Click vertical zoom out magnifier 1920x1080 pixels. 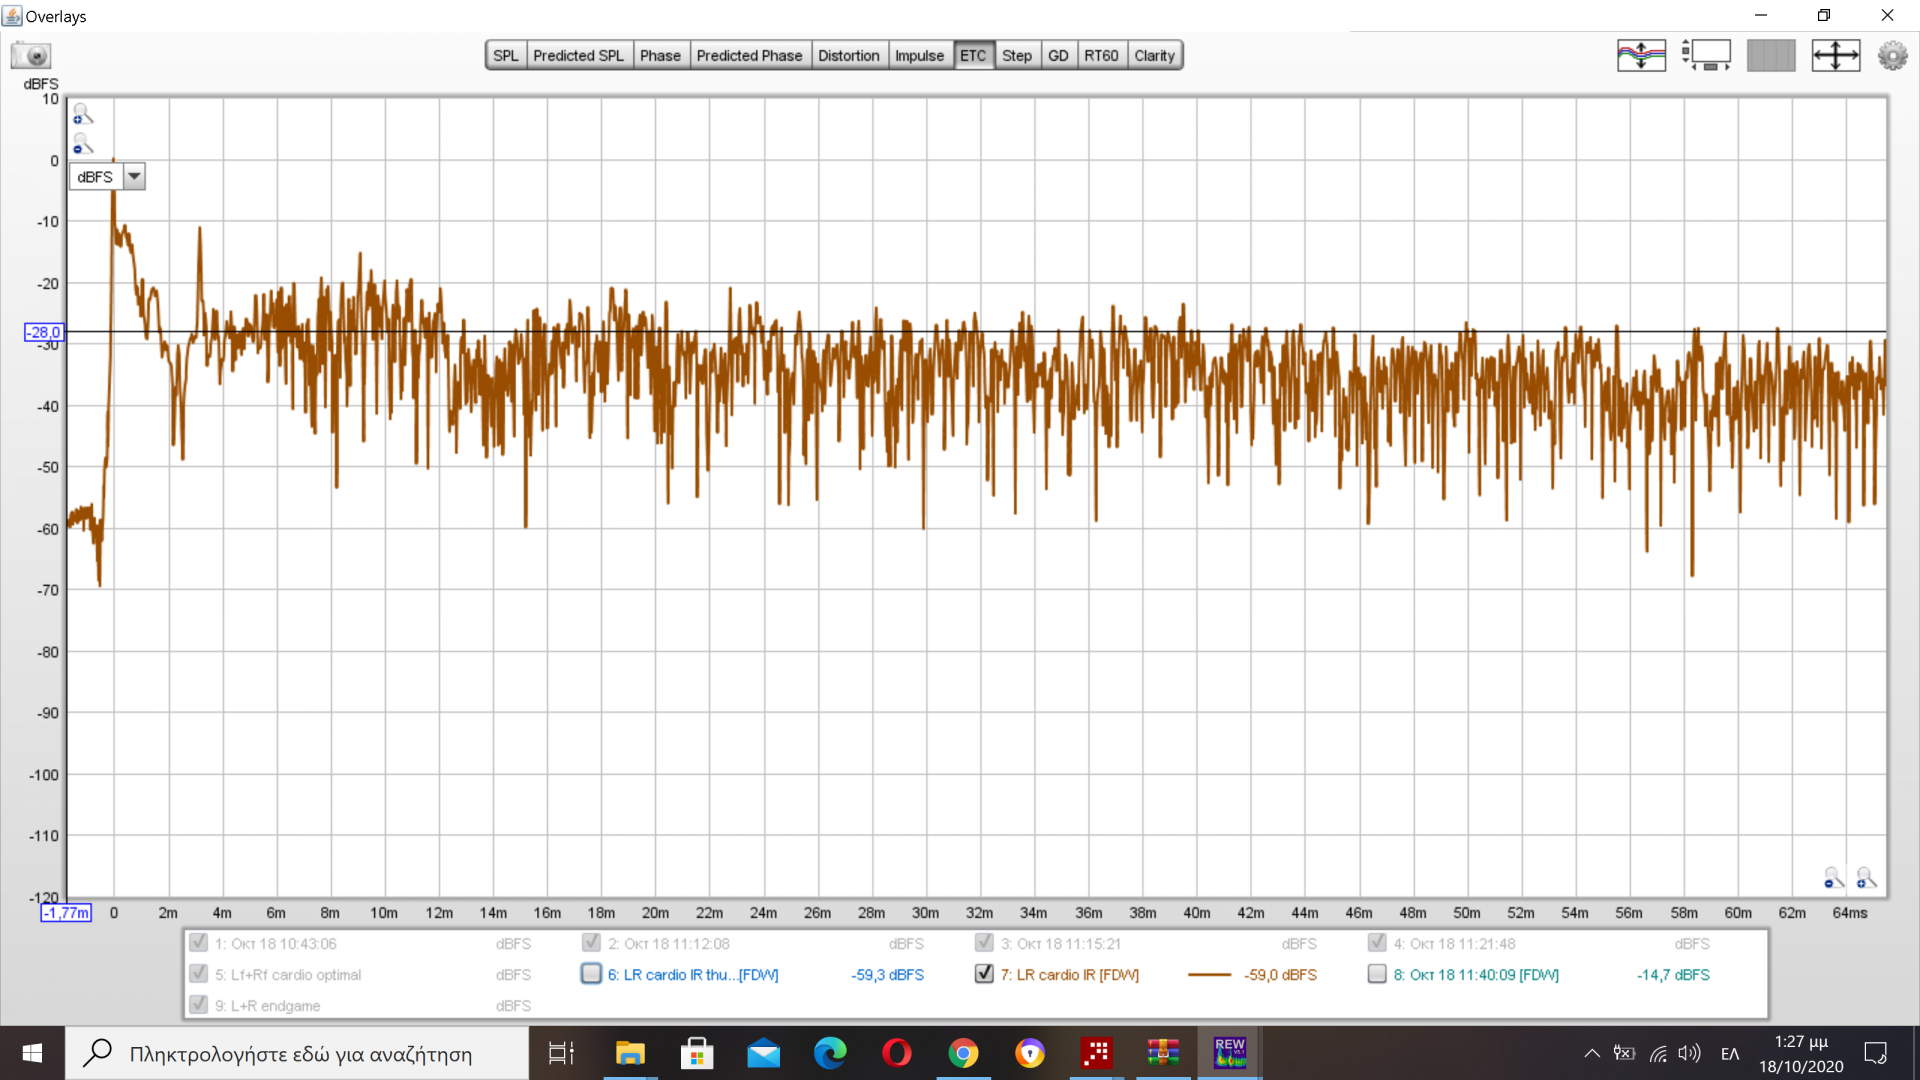(83, 144)
